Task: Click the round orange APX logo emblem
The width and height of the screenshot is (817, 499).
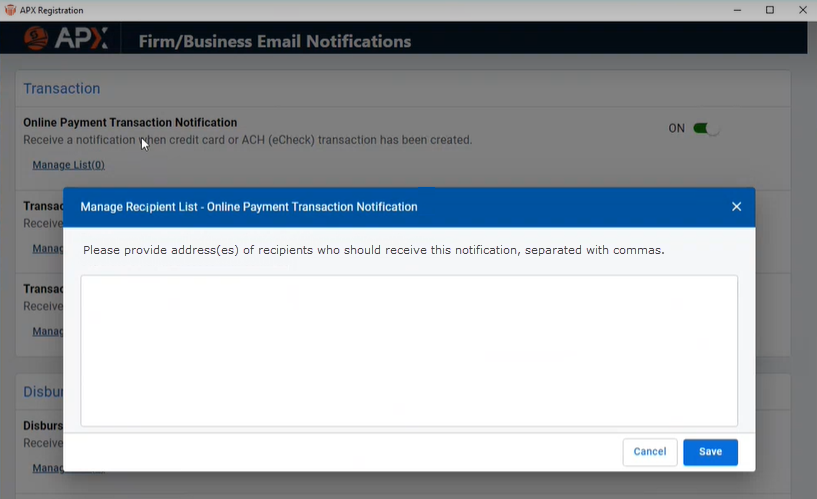Action: click(x=37, y=40)
